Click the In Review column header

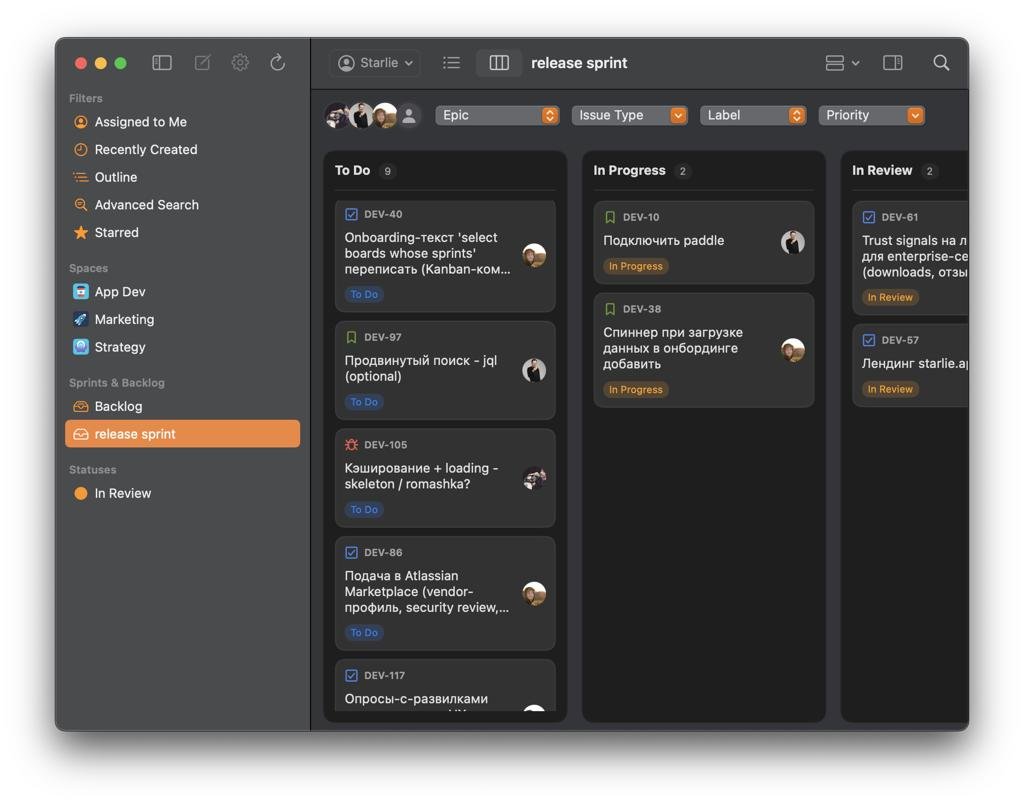pyautogui.click(x=882, y=170)
